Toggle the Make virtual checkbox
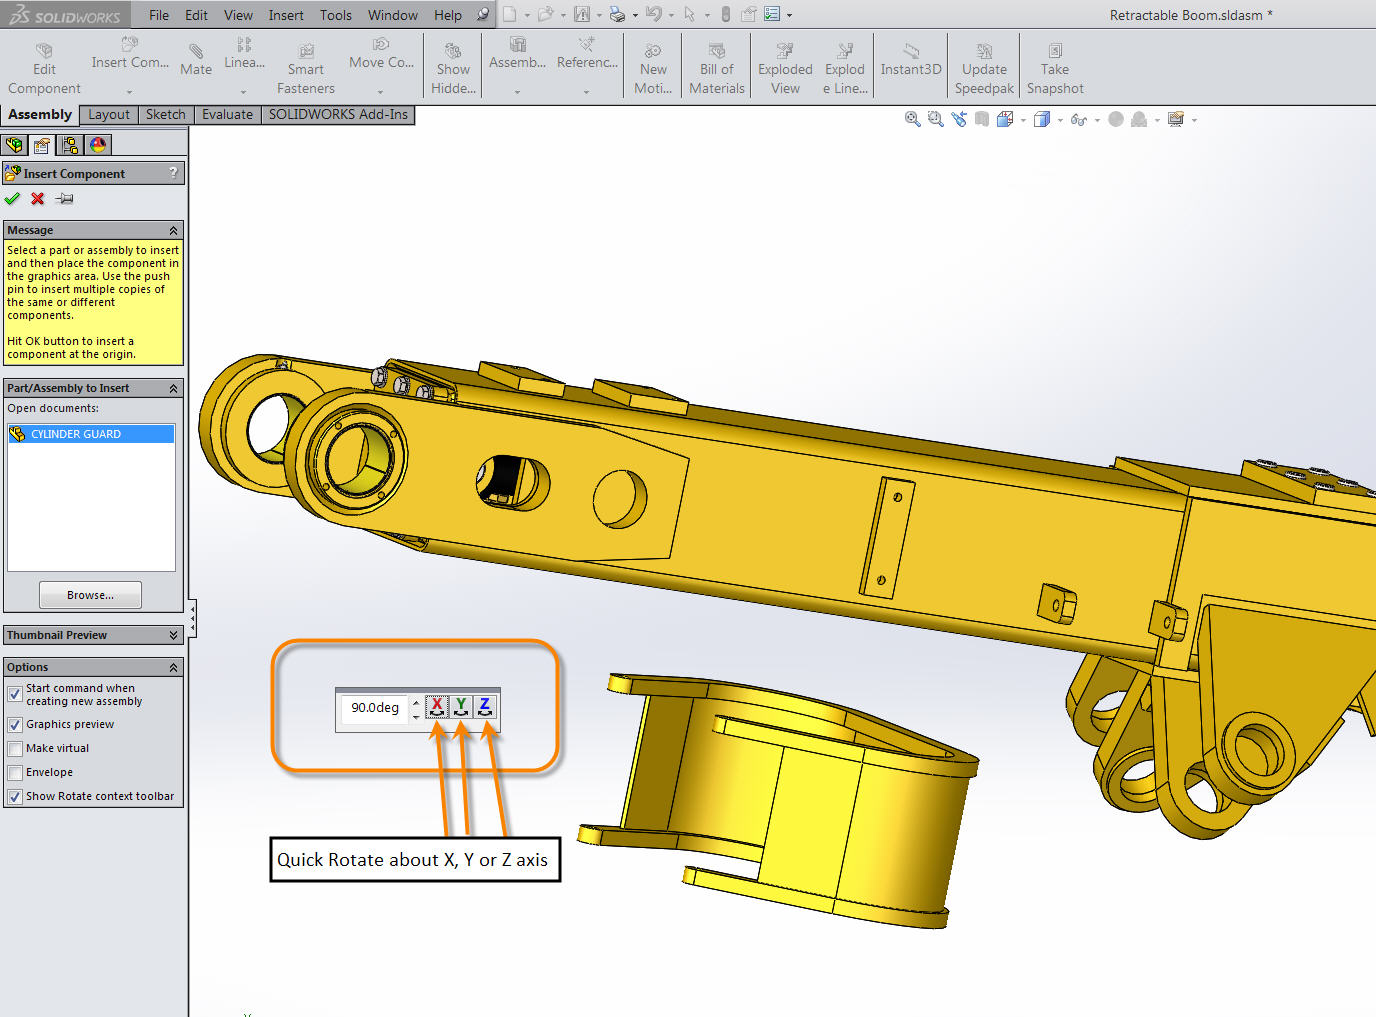Viewport: 1376px width, 1017px height. [x=15, y=747]
